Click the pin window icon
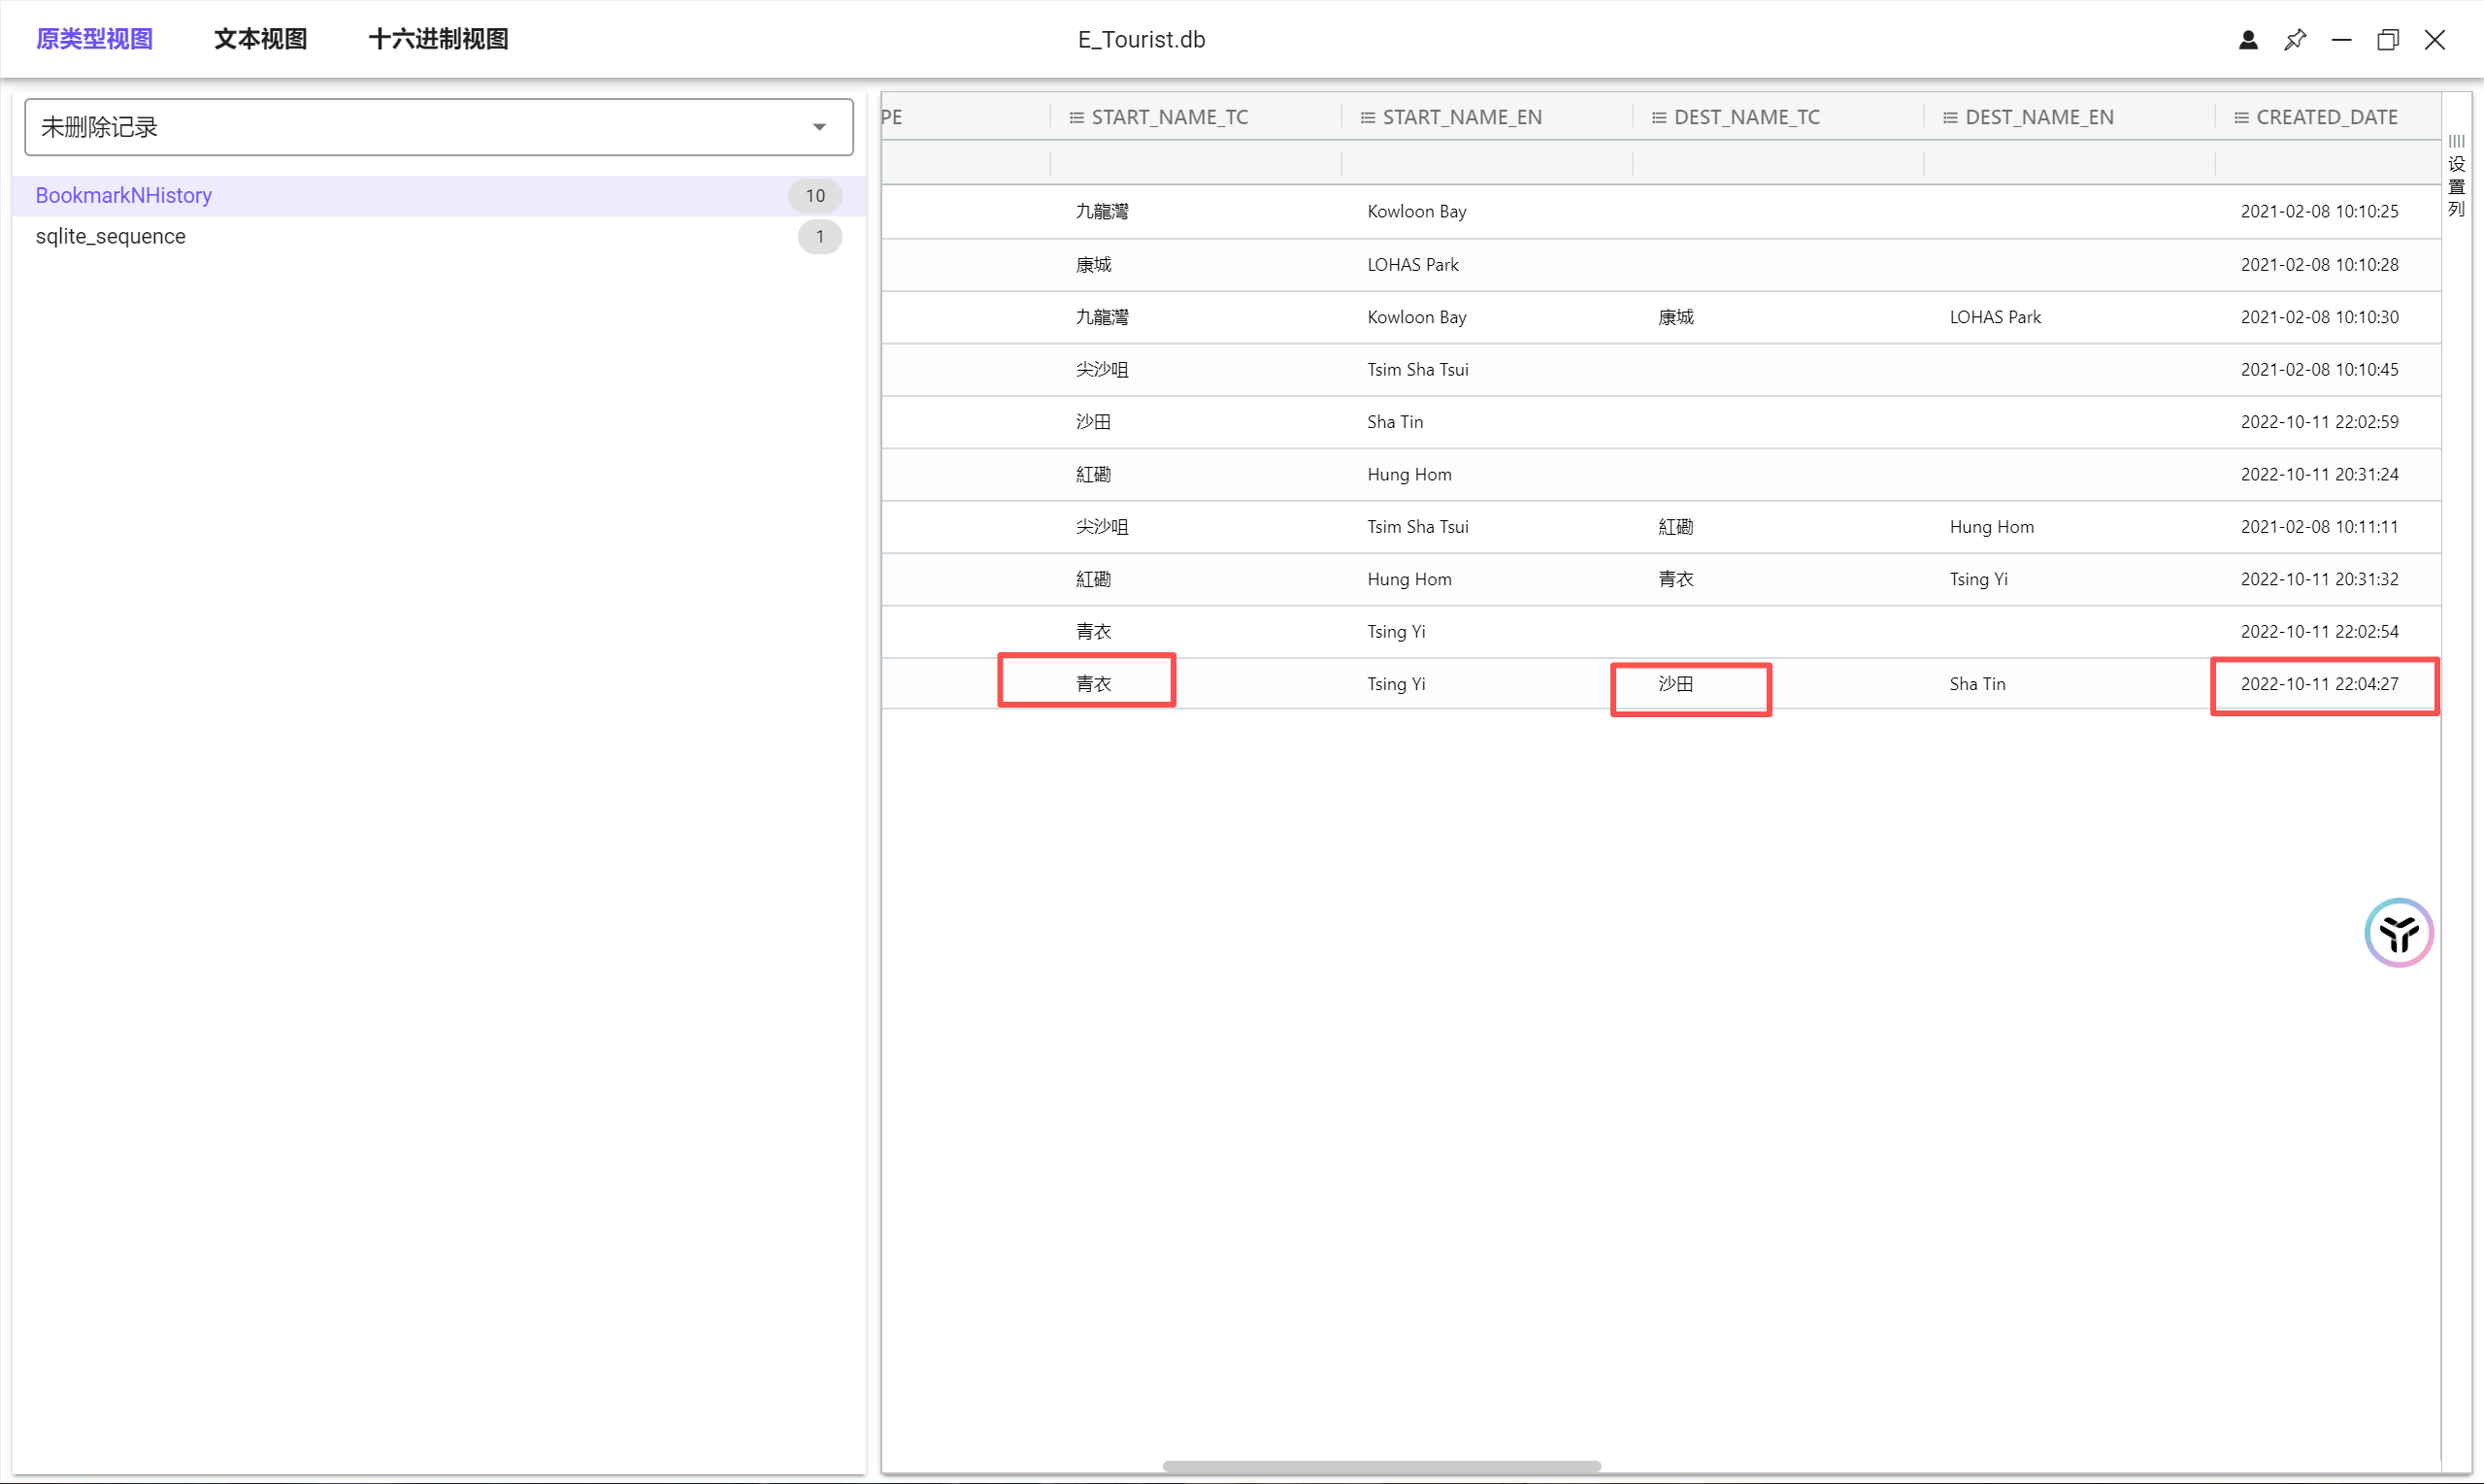2484x1484 pixels. [2294, 40]
